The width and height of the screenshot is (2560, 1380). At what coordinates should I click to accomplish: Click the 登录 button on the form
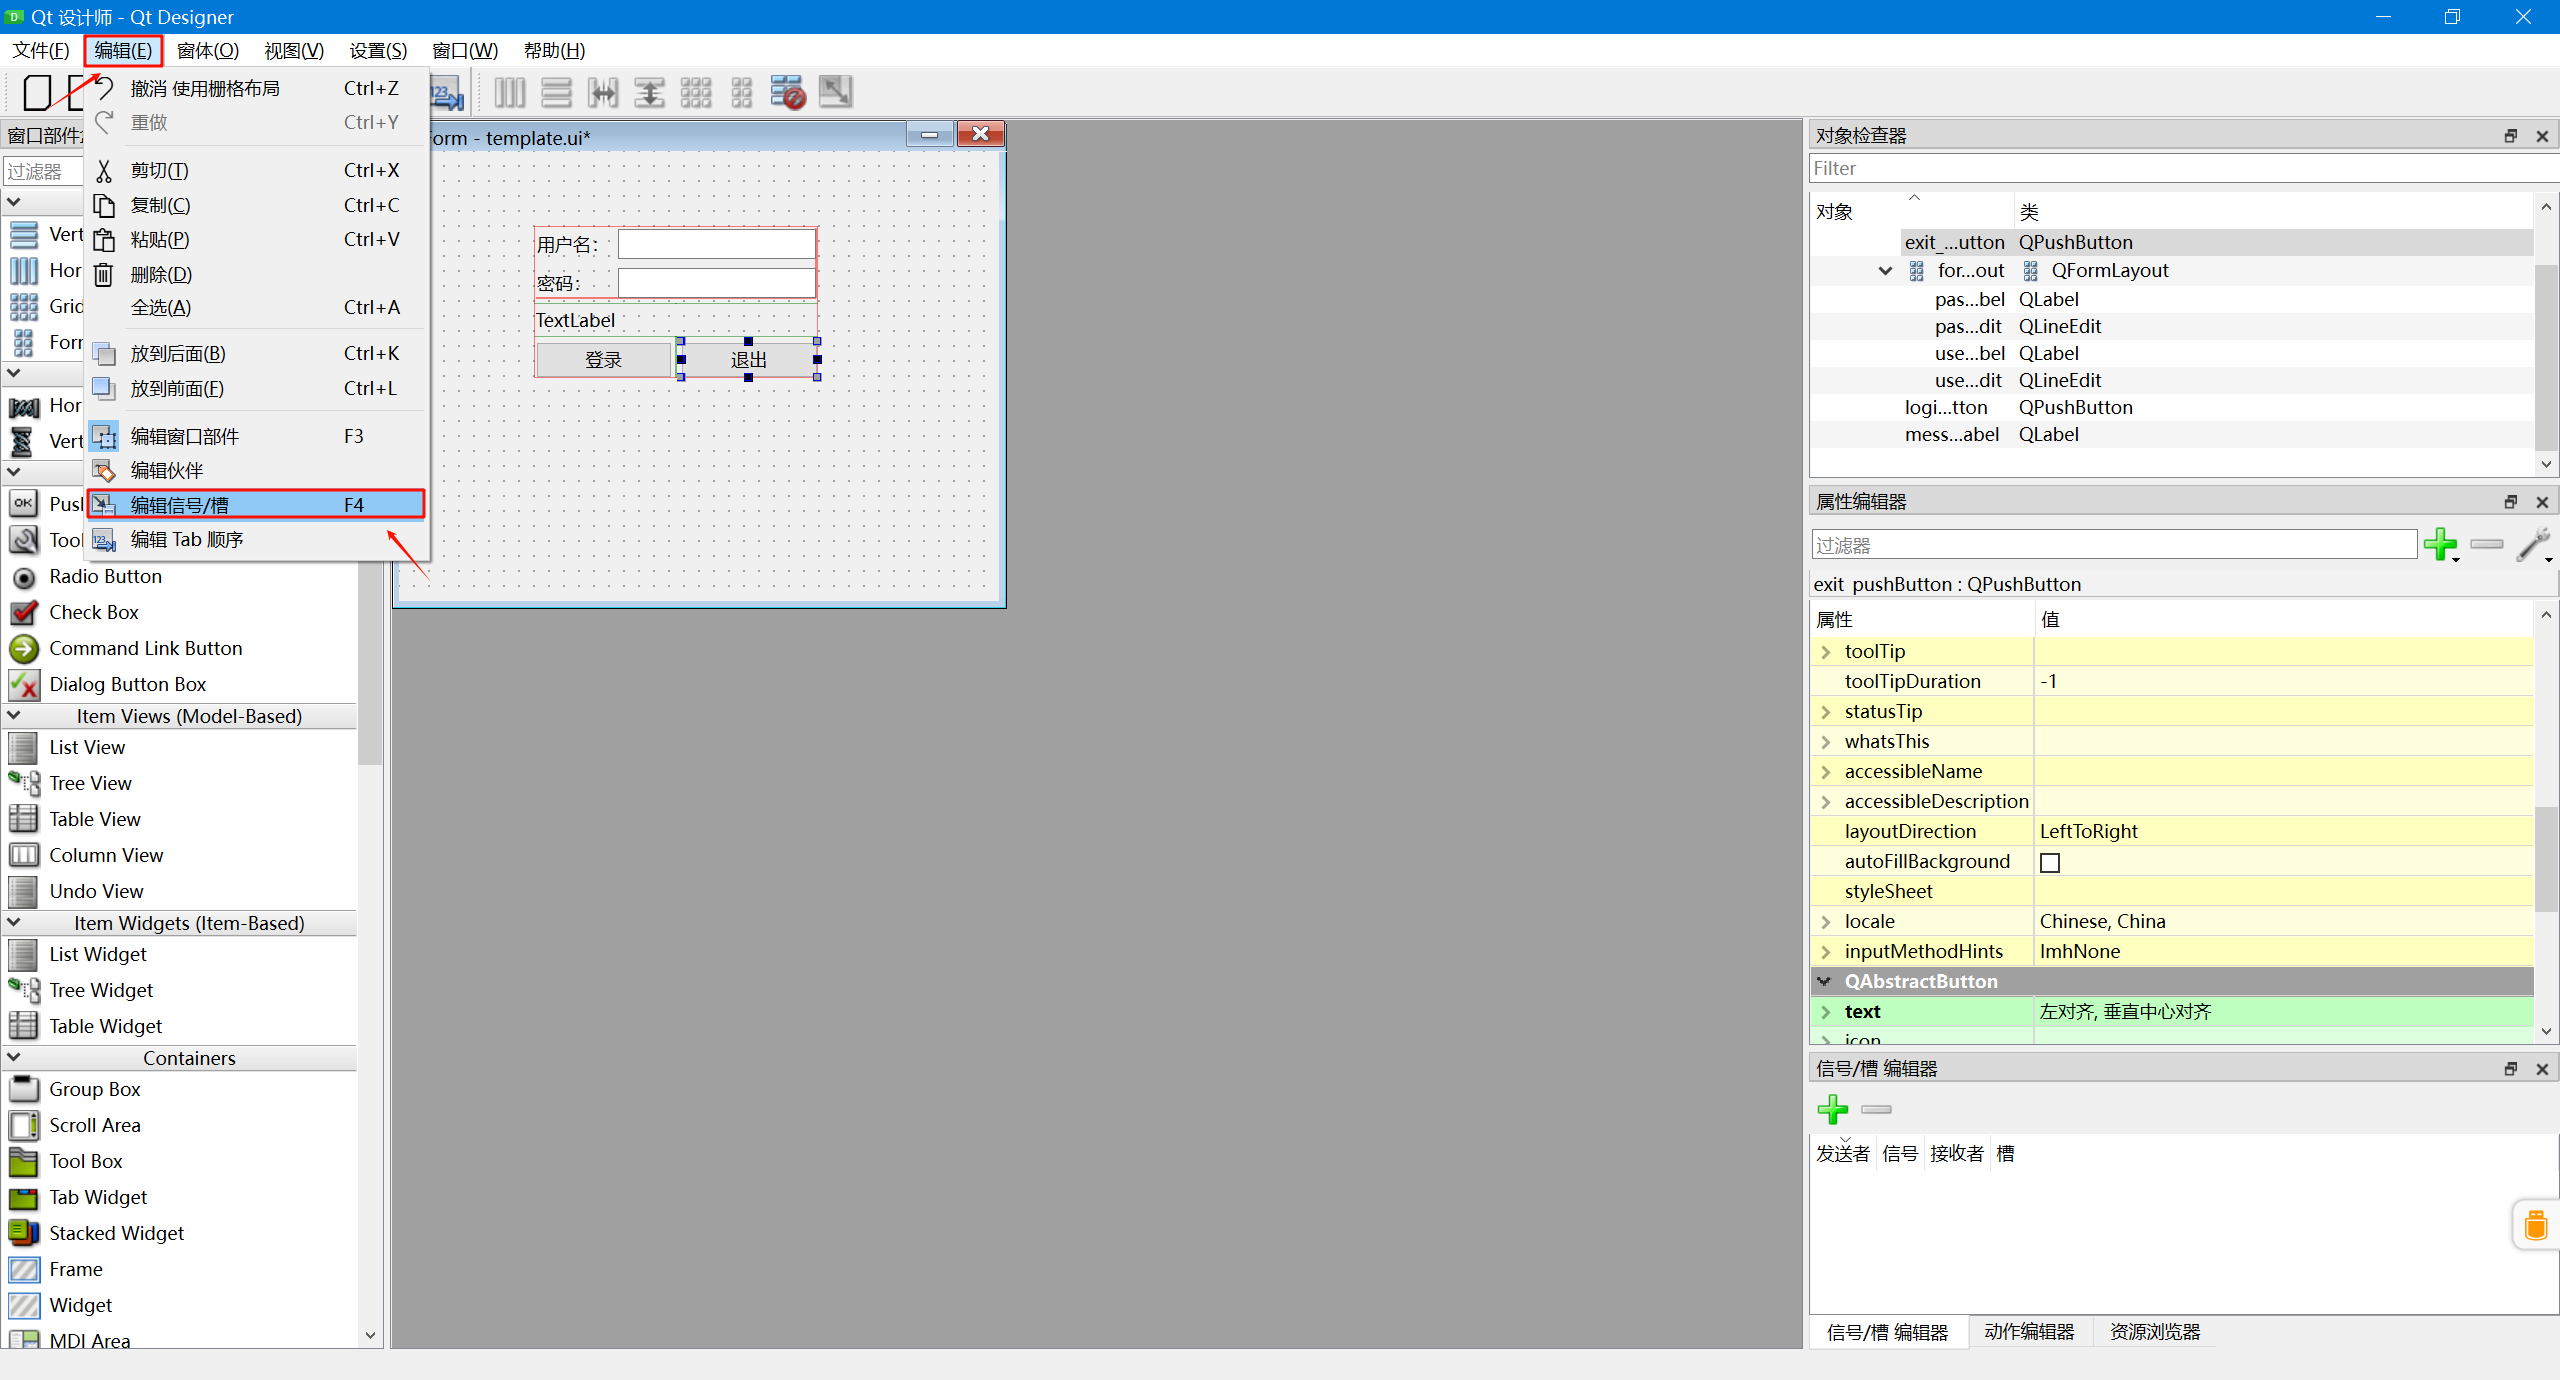603,360
